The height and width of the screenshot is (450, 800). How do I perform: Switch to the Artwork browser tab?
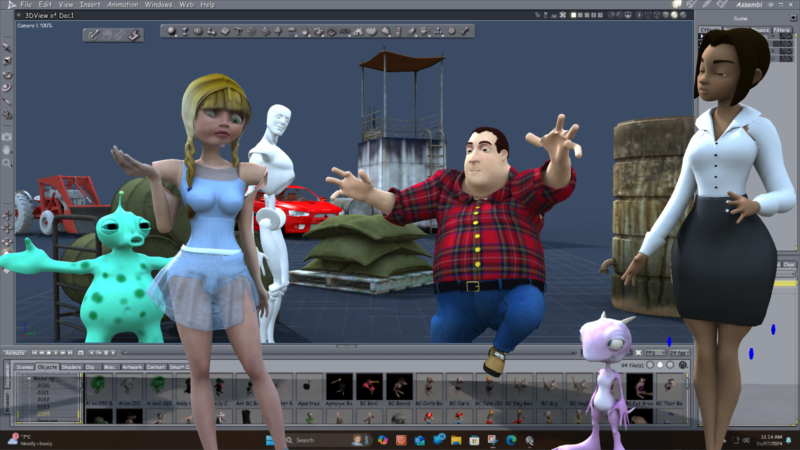point(132,367)
